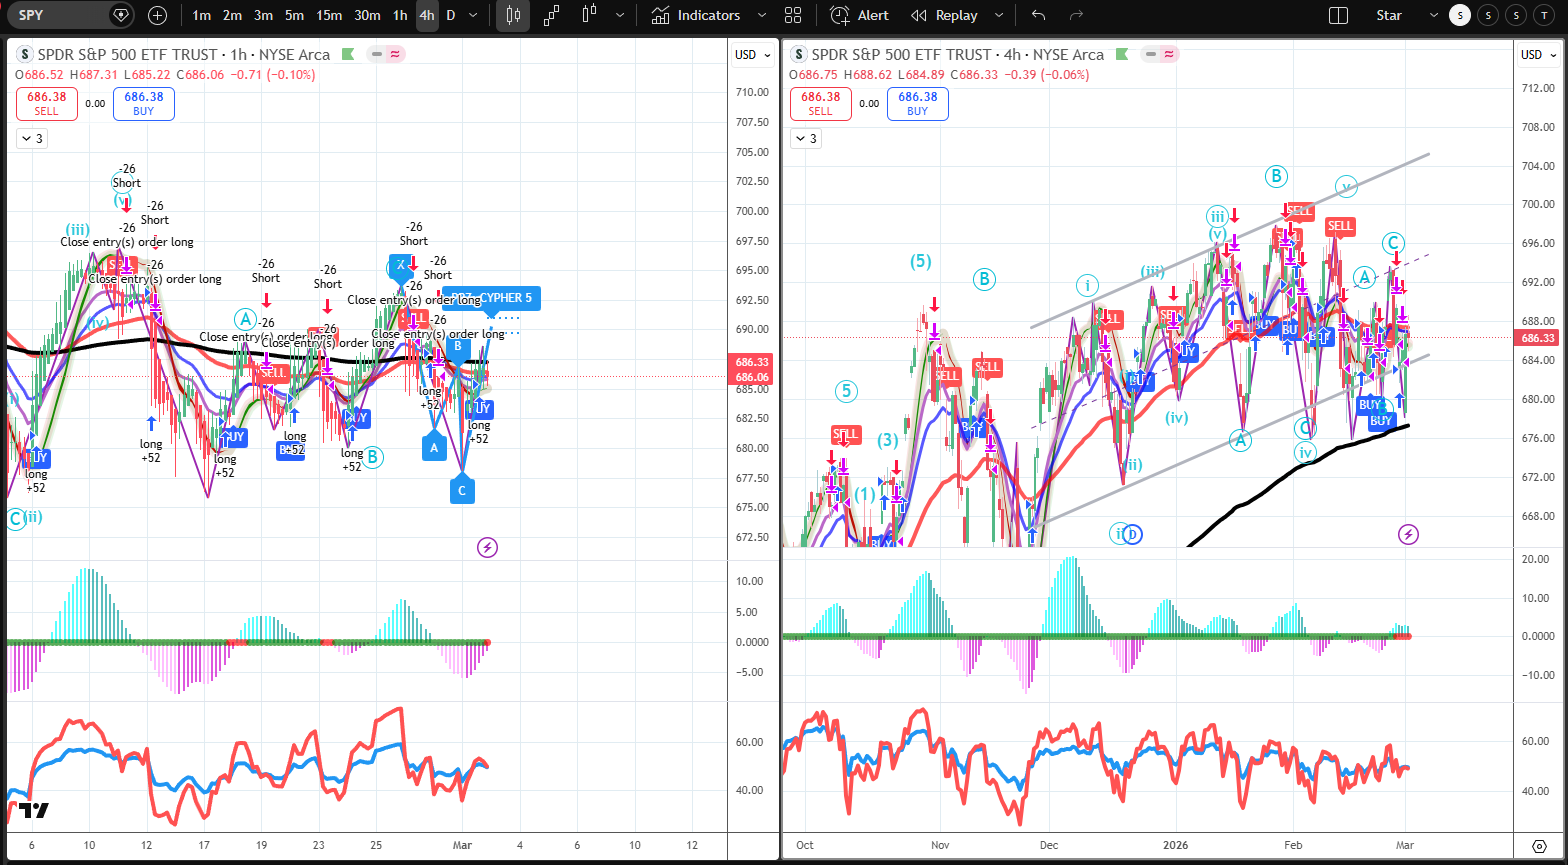Click the 2026 label on 4h time axis

point(1175,844)
